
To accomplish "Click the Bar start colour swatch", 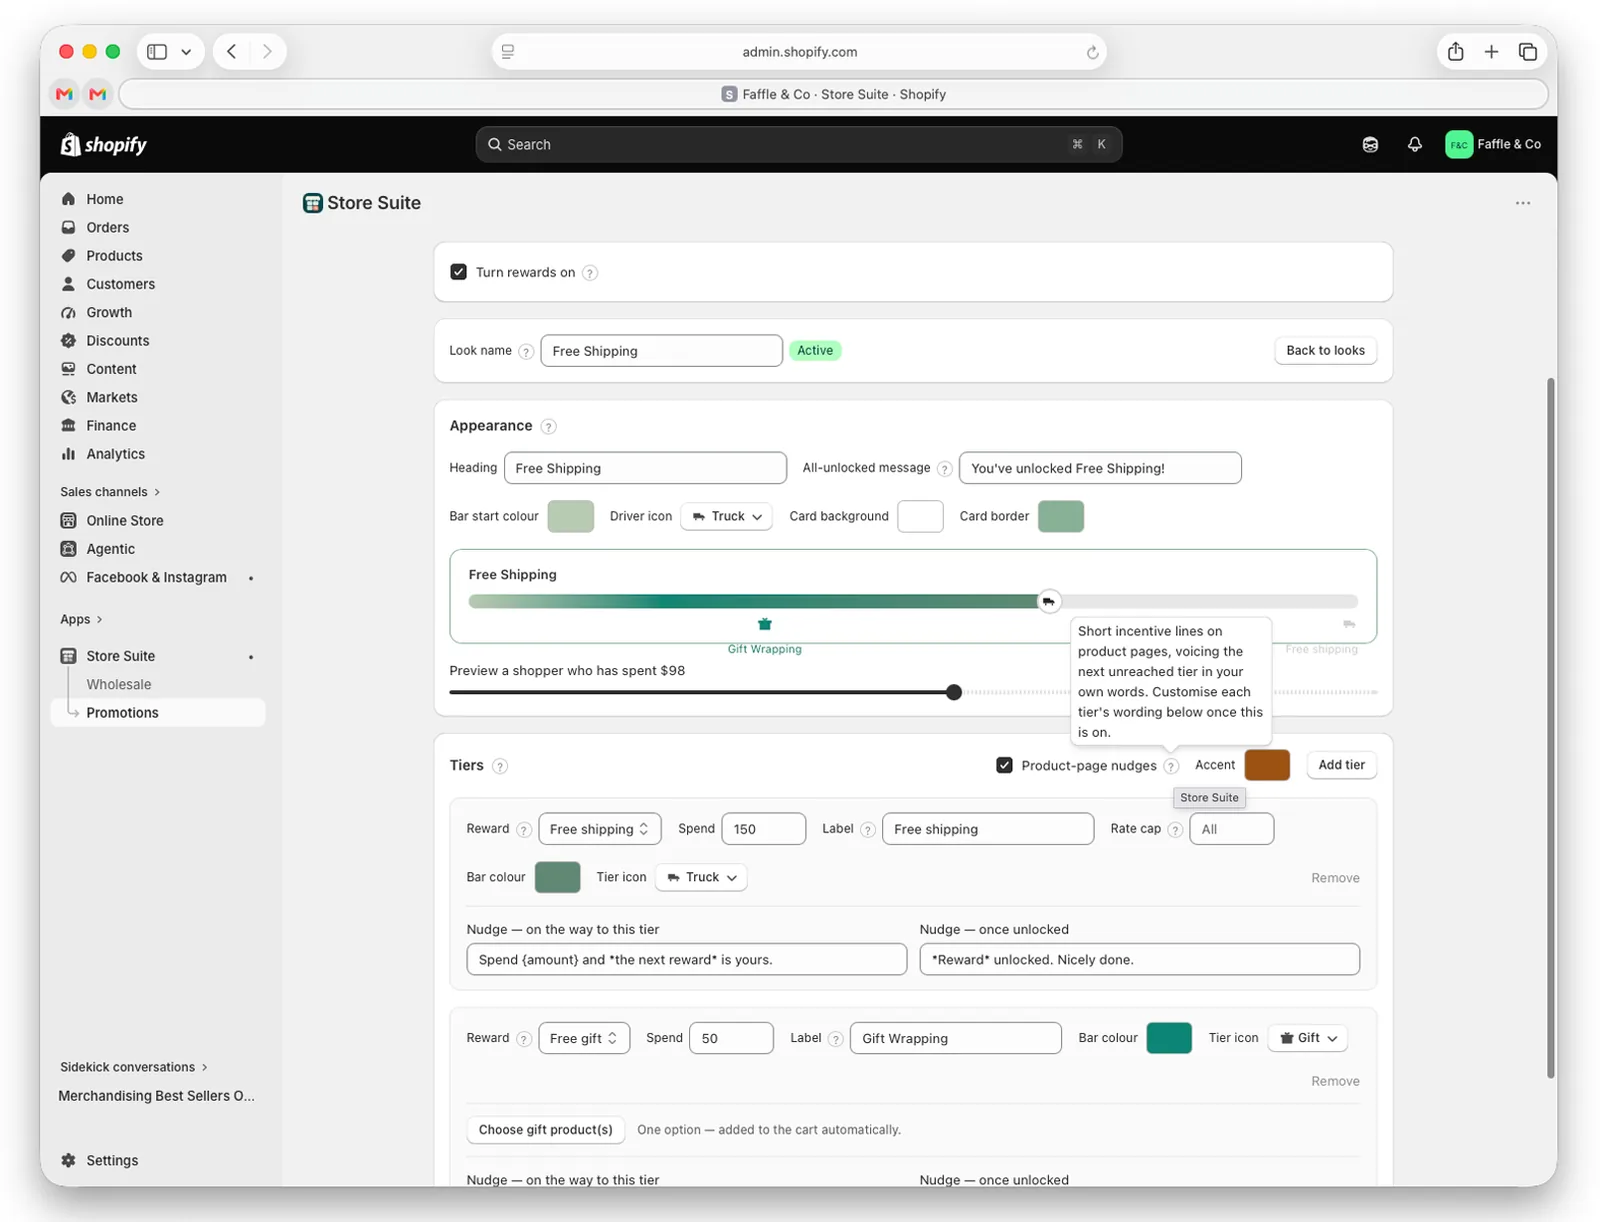I will [x=571, y=516].
